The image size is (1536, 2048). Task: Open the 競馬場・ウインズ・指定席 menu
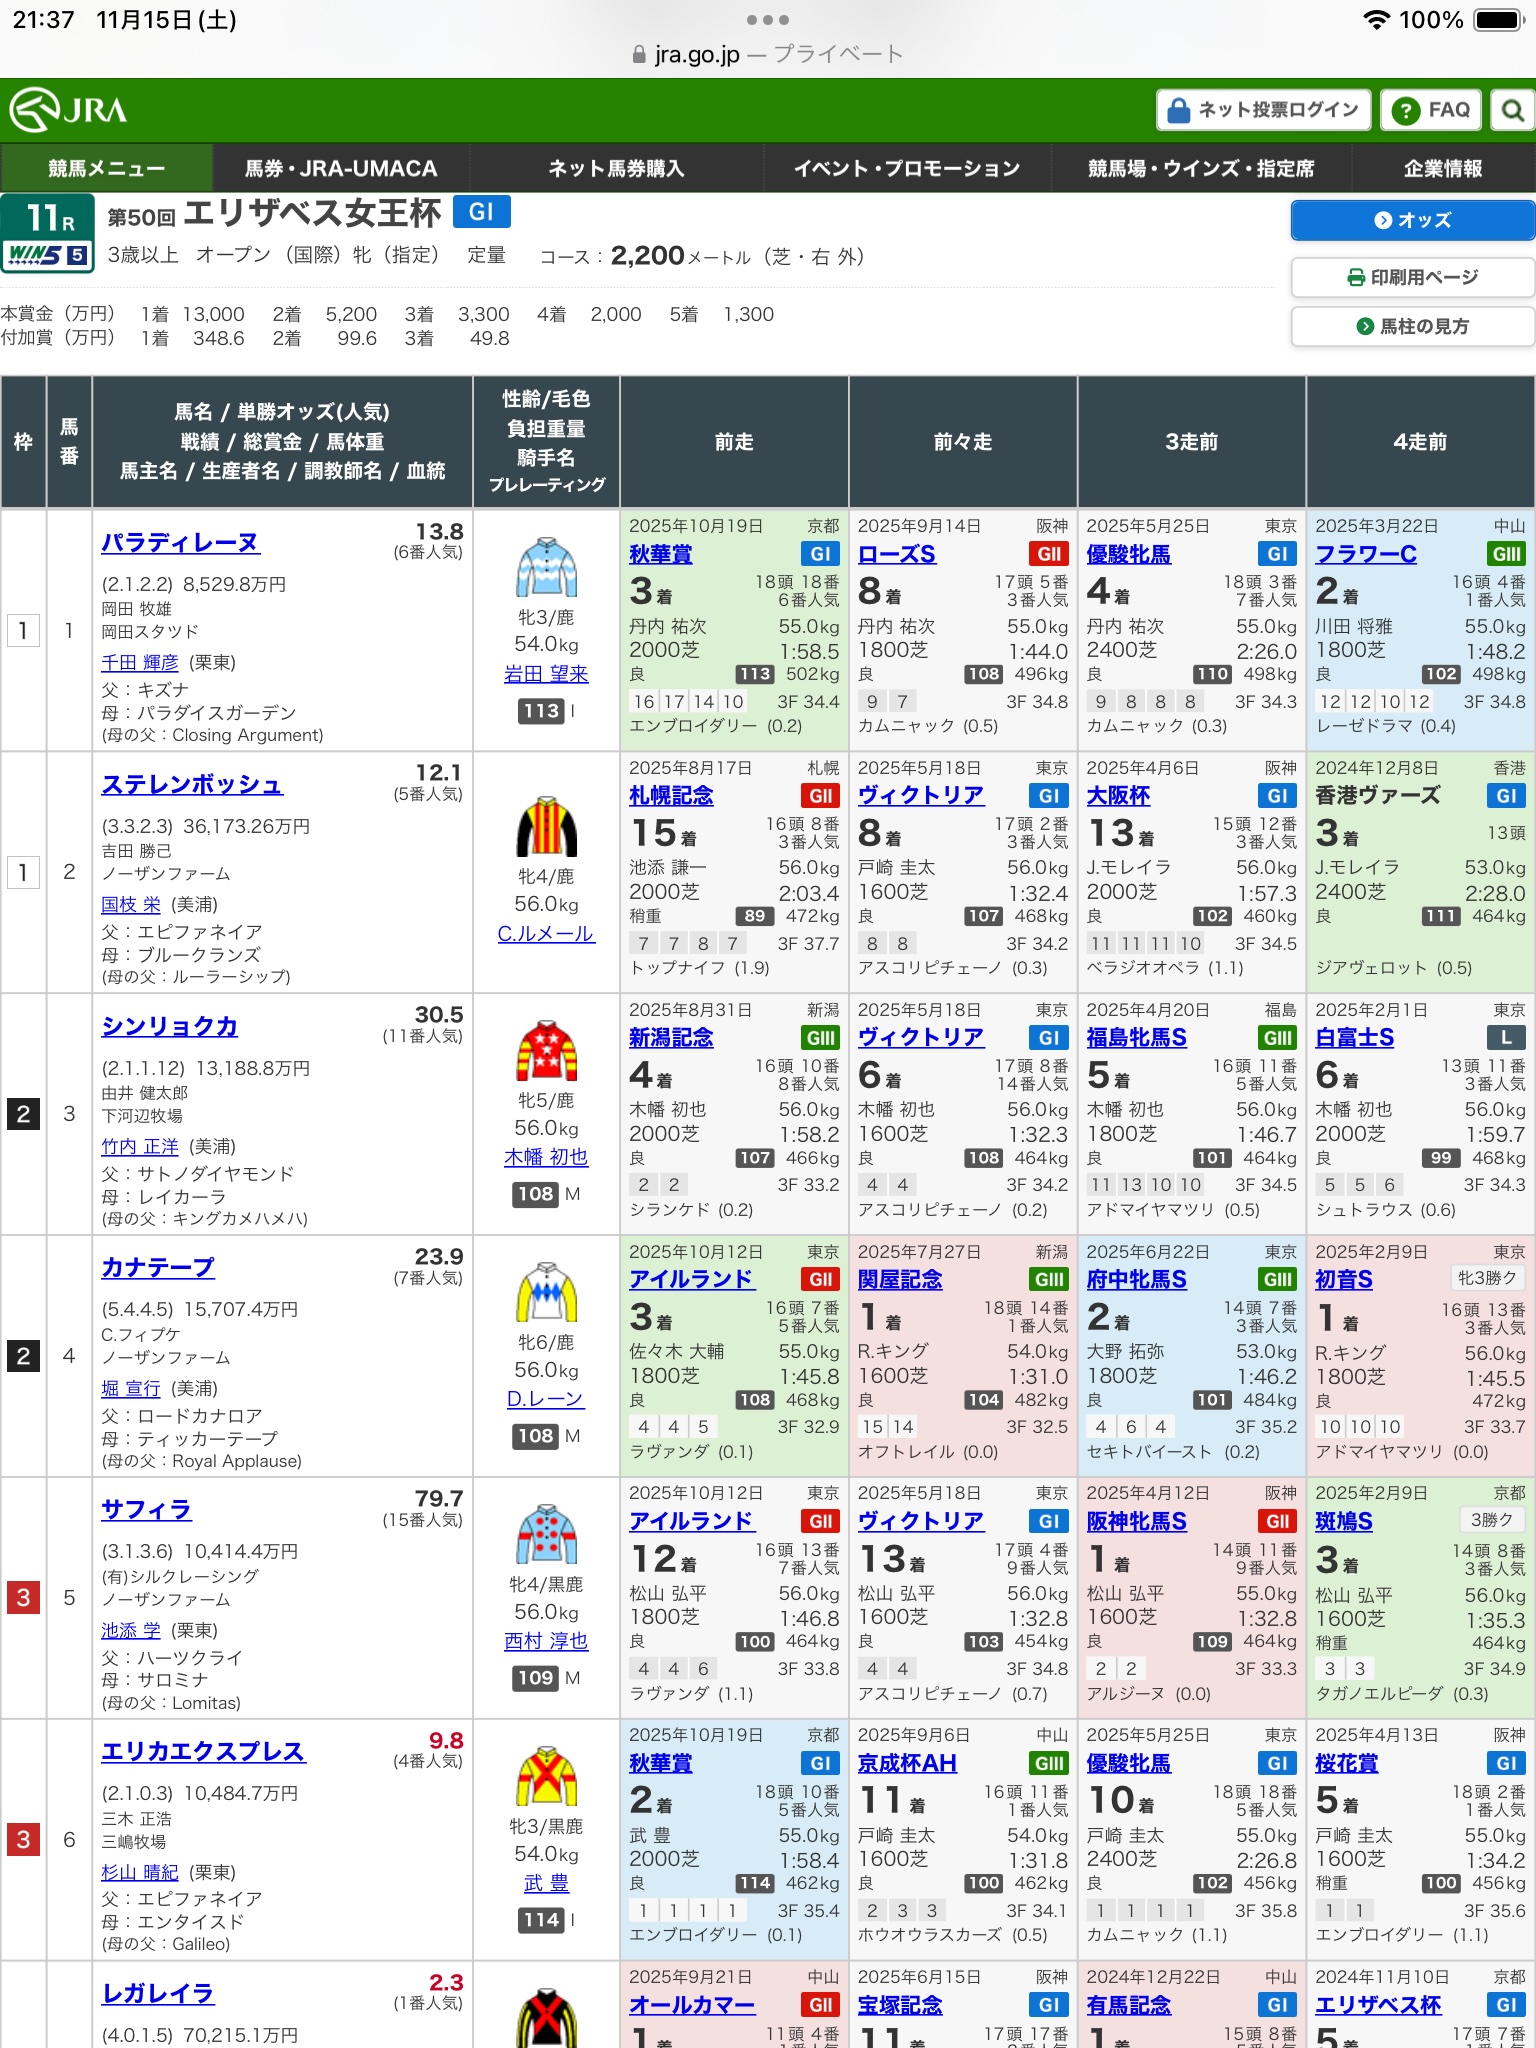point(1200,168)
